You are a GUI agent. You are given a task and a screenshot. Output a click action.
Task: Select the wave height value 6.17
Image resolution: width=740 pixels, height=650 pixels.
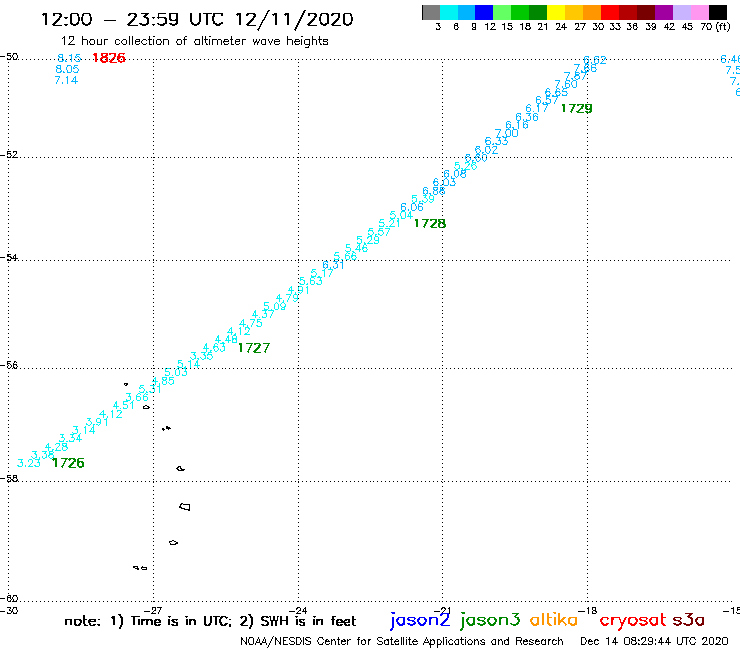pyautogui.click(x=537, y=108)
